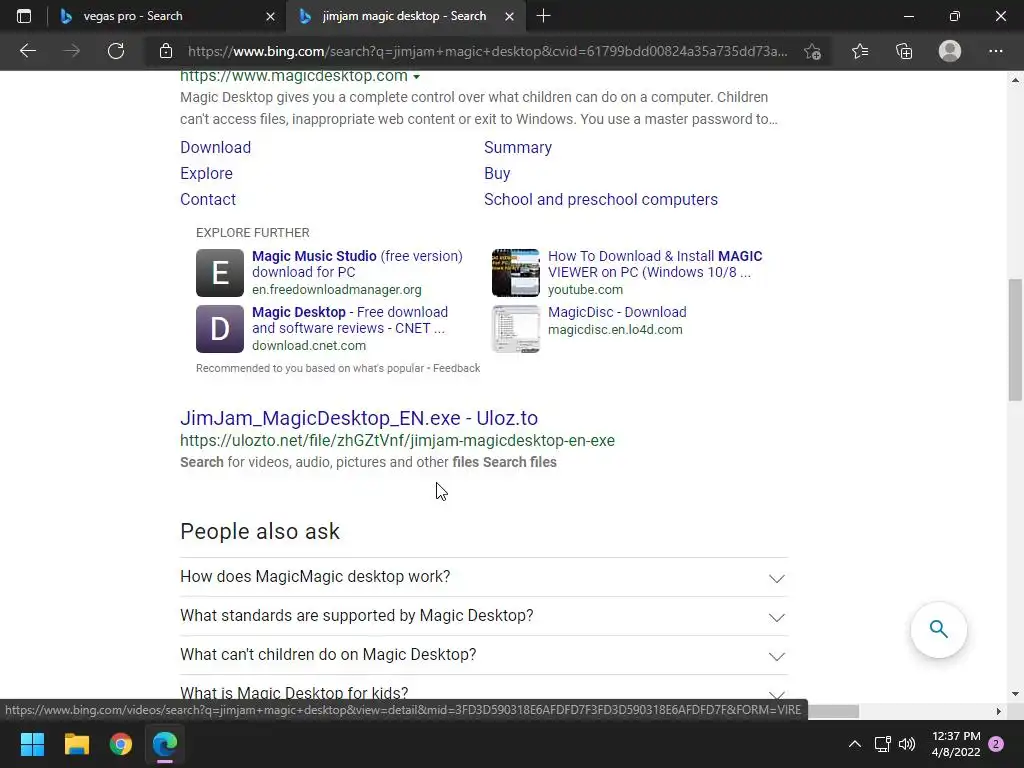The height and width of the screenshot is (768, 1024).
Task: View site information lock icon
Action: [x=166, y=51]
